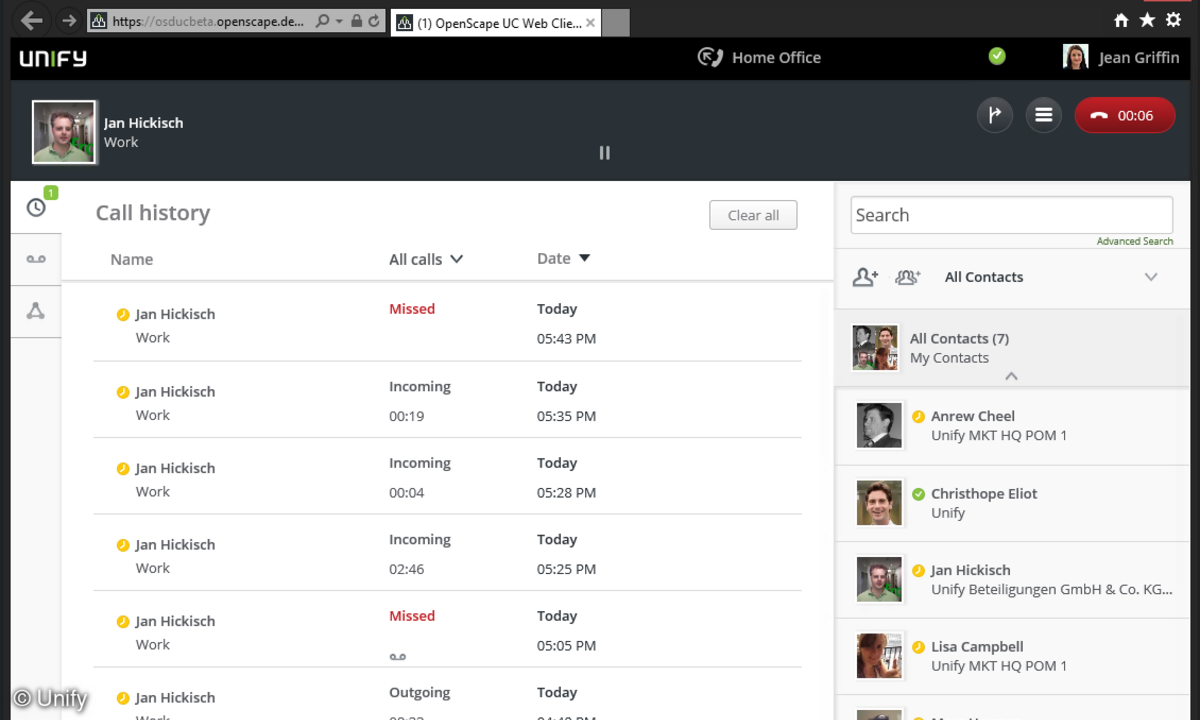Viewport: 1200px width, 720px height.
Task: Click the add group icon
Action: pyautogui.click(x=908, y=277)
